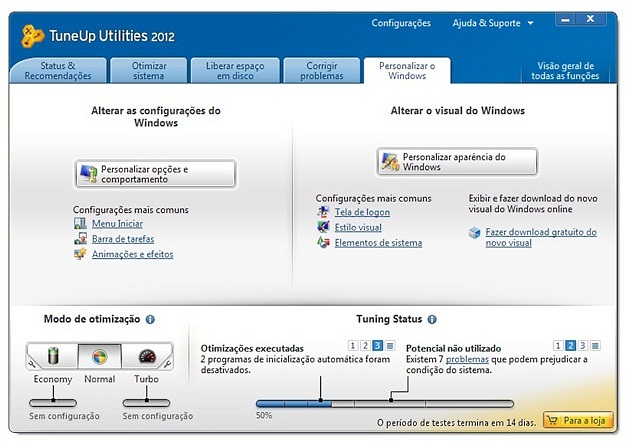The image size is (625, 448).
Task: Select page 3 of Potencial não utilizado
Action: (583, 345)
